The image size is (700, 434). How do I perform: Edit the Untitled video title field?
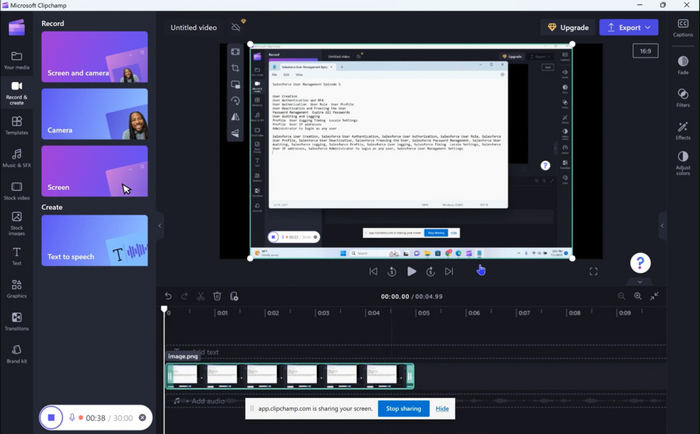pos(193,27)
